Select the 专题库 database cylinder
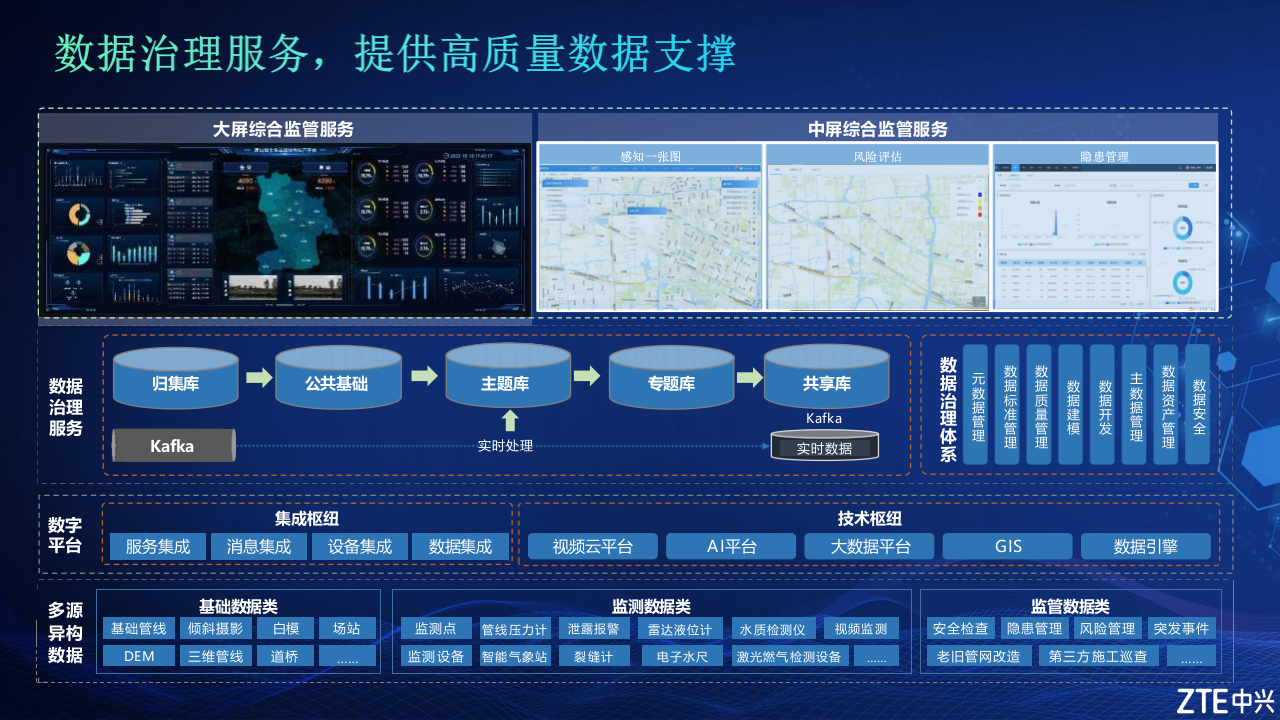 coord(672,378)
